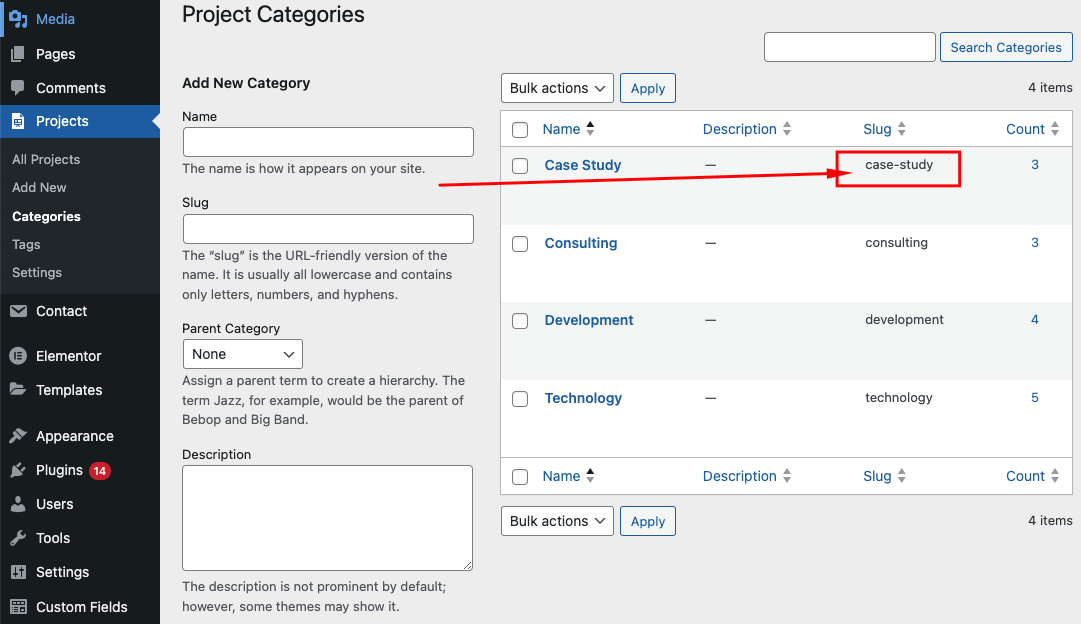Click the 'consulting' slug text
This screenshot has width=1081, height=624.
[x=896, y=243]
